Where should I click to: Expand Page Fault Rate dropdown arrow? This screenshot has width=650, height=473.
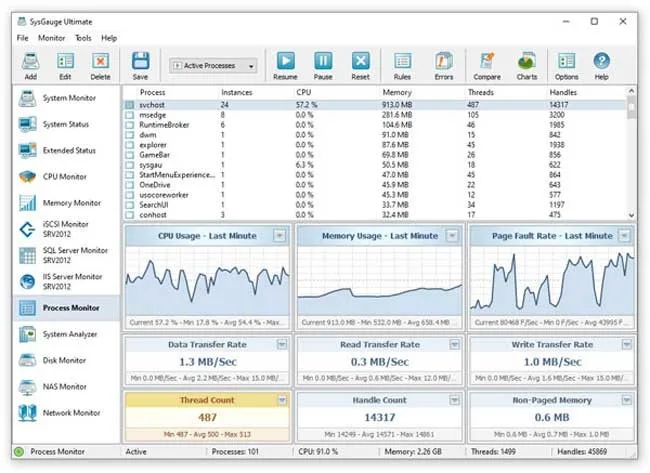coord(624,236)
